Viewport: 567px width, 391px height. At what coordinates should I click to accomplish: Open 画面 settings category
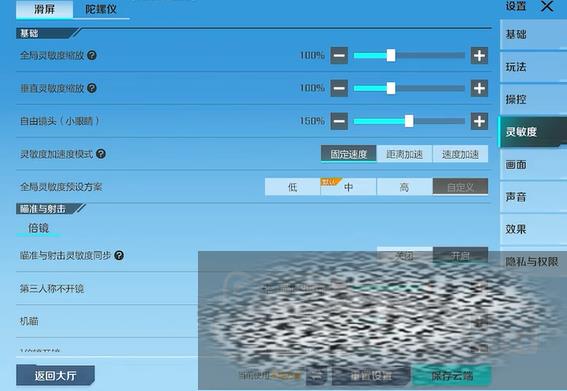533,165
